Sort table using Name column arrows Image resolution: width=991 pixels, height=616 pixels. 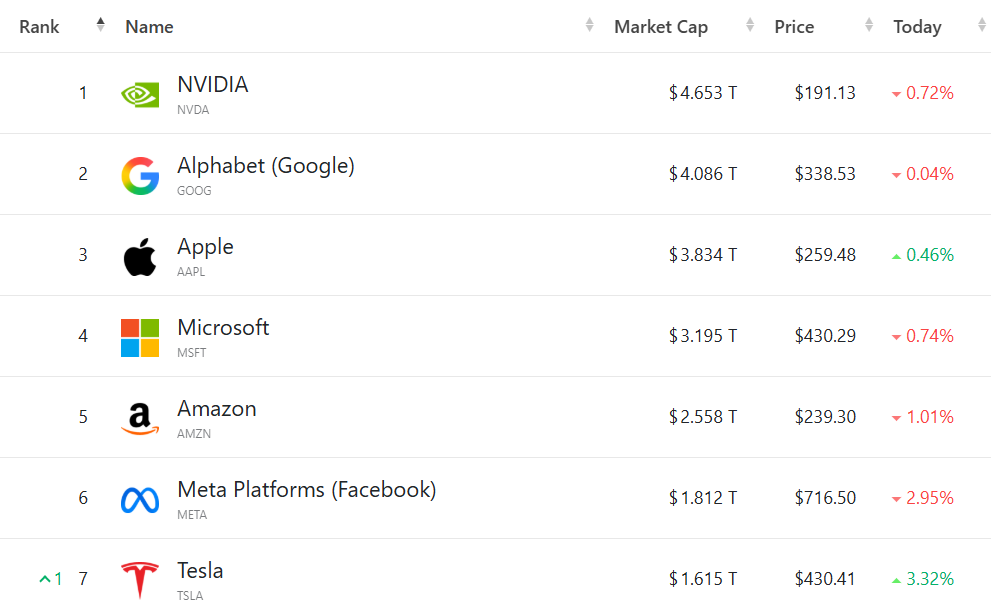[x=590, y=26]
